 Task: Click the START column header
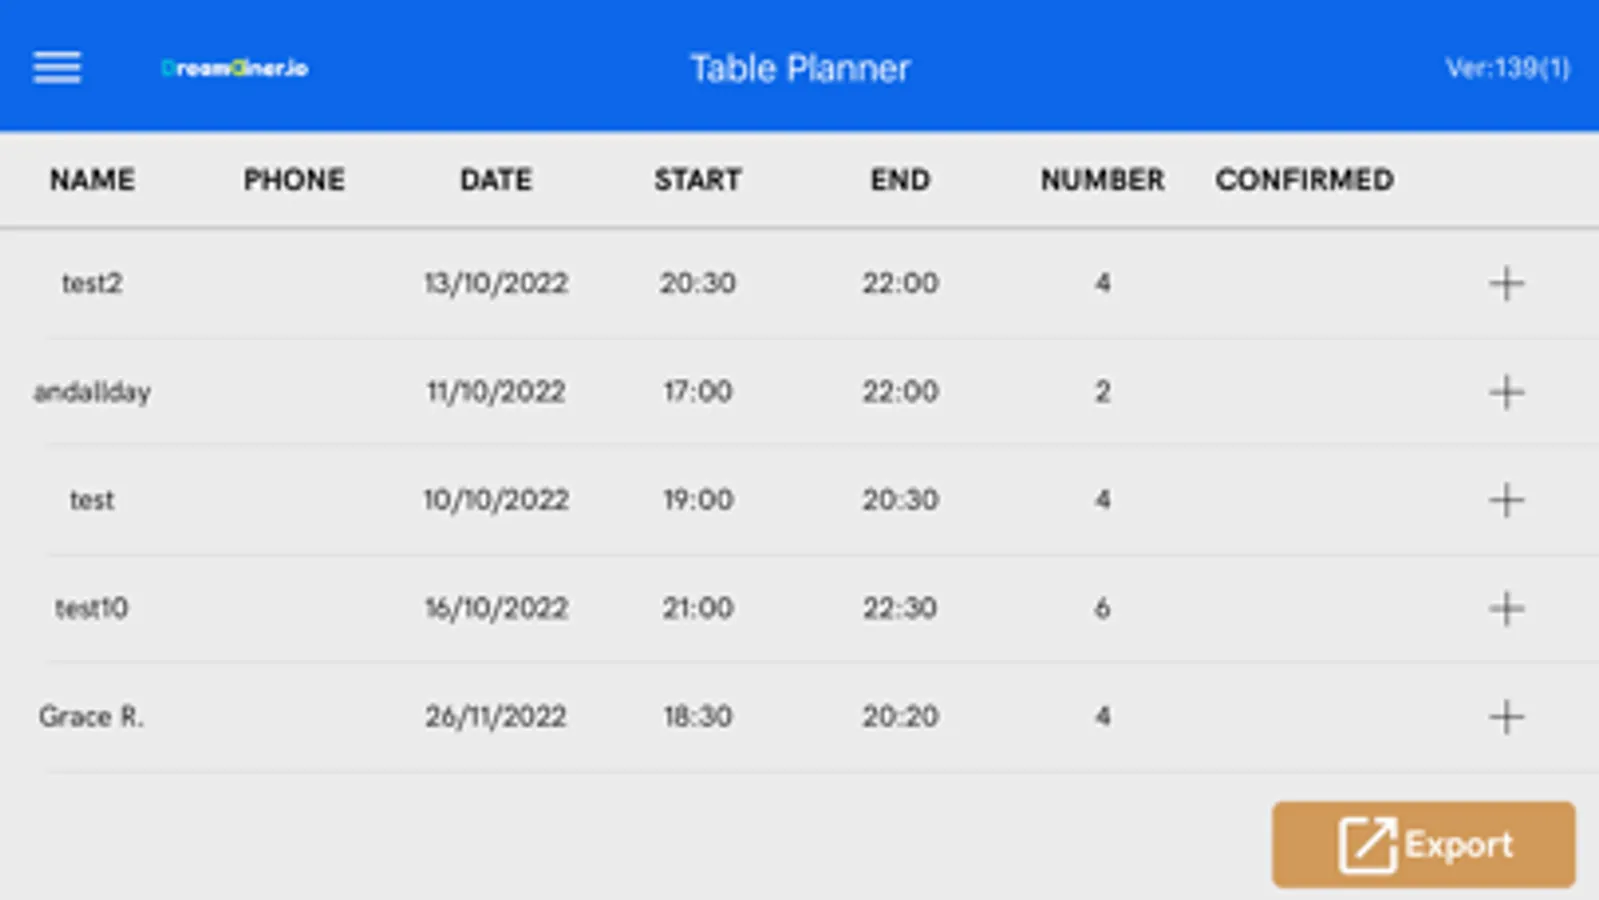[698, 180]
